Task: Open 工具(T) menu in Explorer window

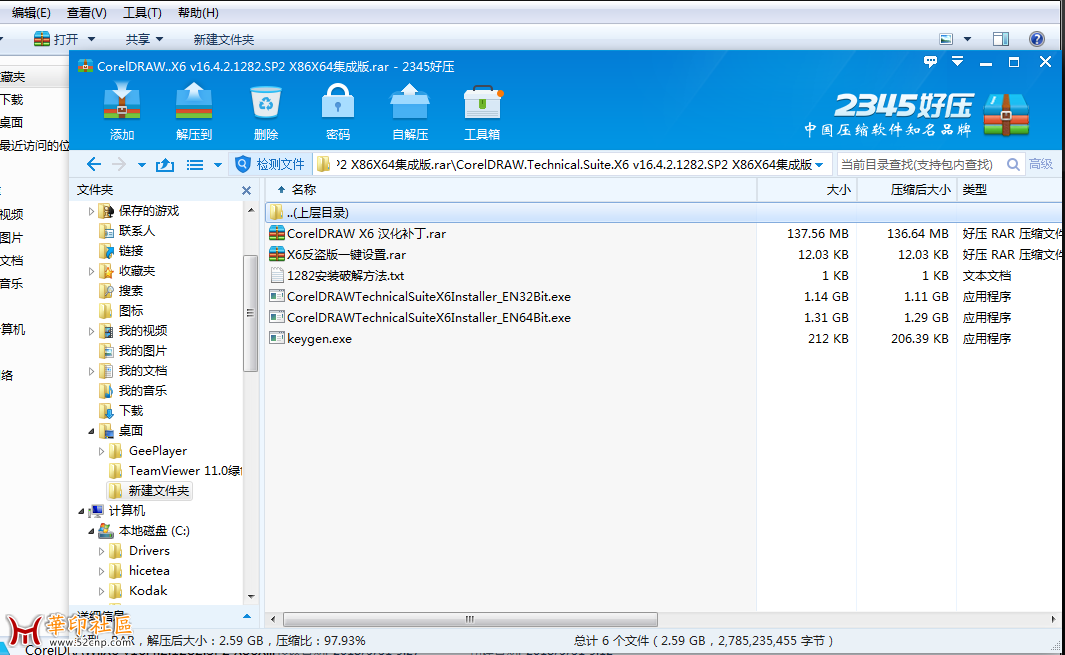Action: coord(142,12)
